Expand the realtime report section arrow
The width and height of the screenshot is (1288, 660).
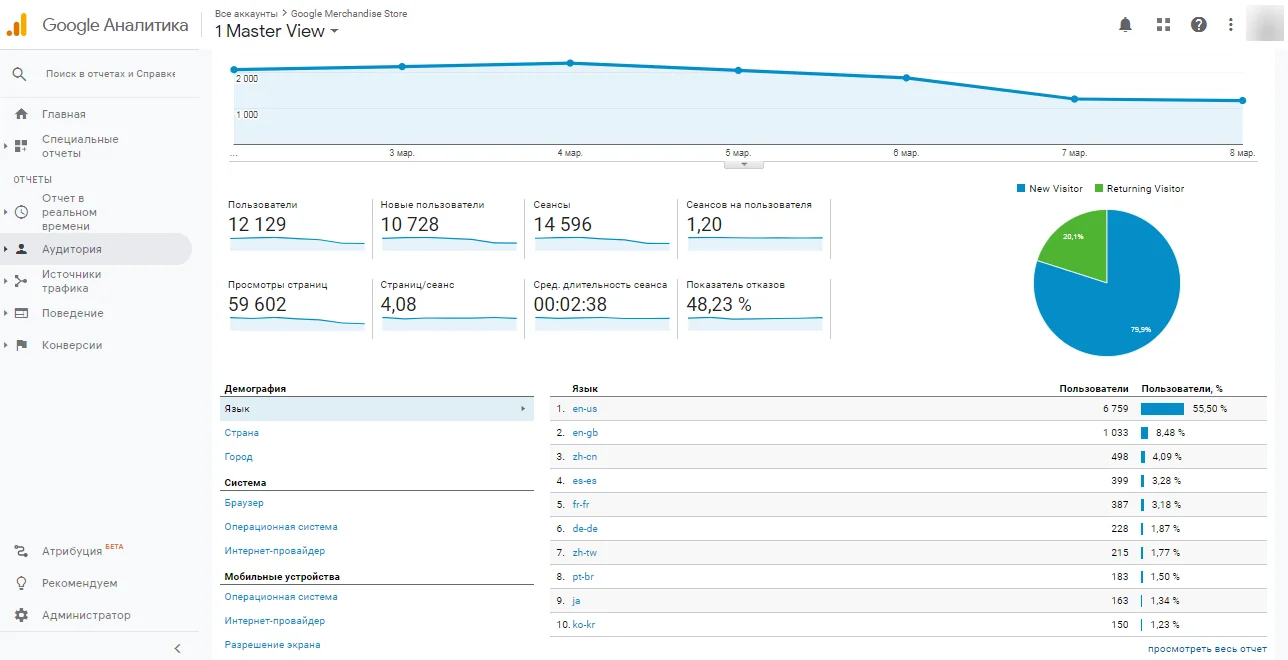[5, 212]
